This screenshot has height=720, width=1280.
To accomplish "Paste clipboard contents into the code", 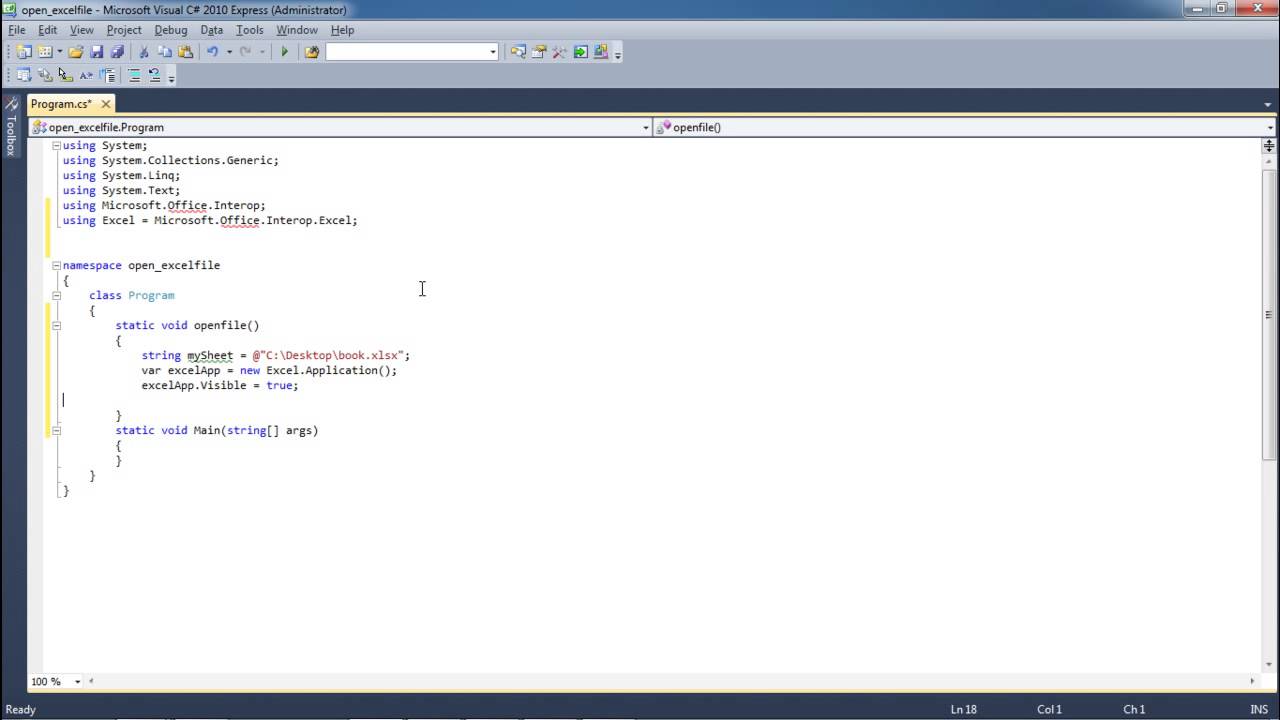I will click(x=187, y=51).
